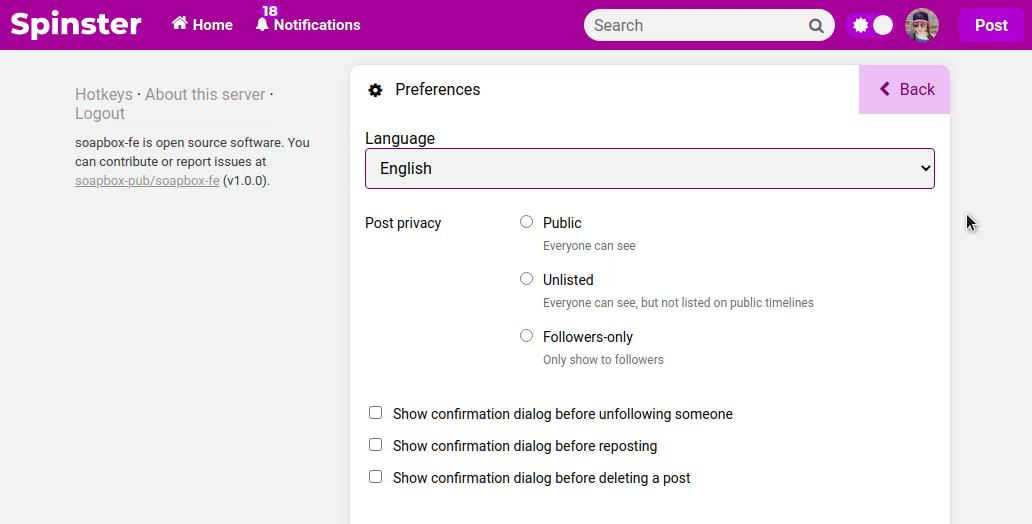Click the Logout link
Screen dimensions: 1032x524
tap(100, 114)
